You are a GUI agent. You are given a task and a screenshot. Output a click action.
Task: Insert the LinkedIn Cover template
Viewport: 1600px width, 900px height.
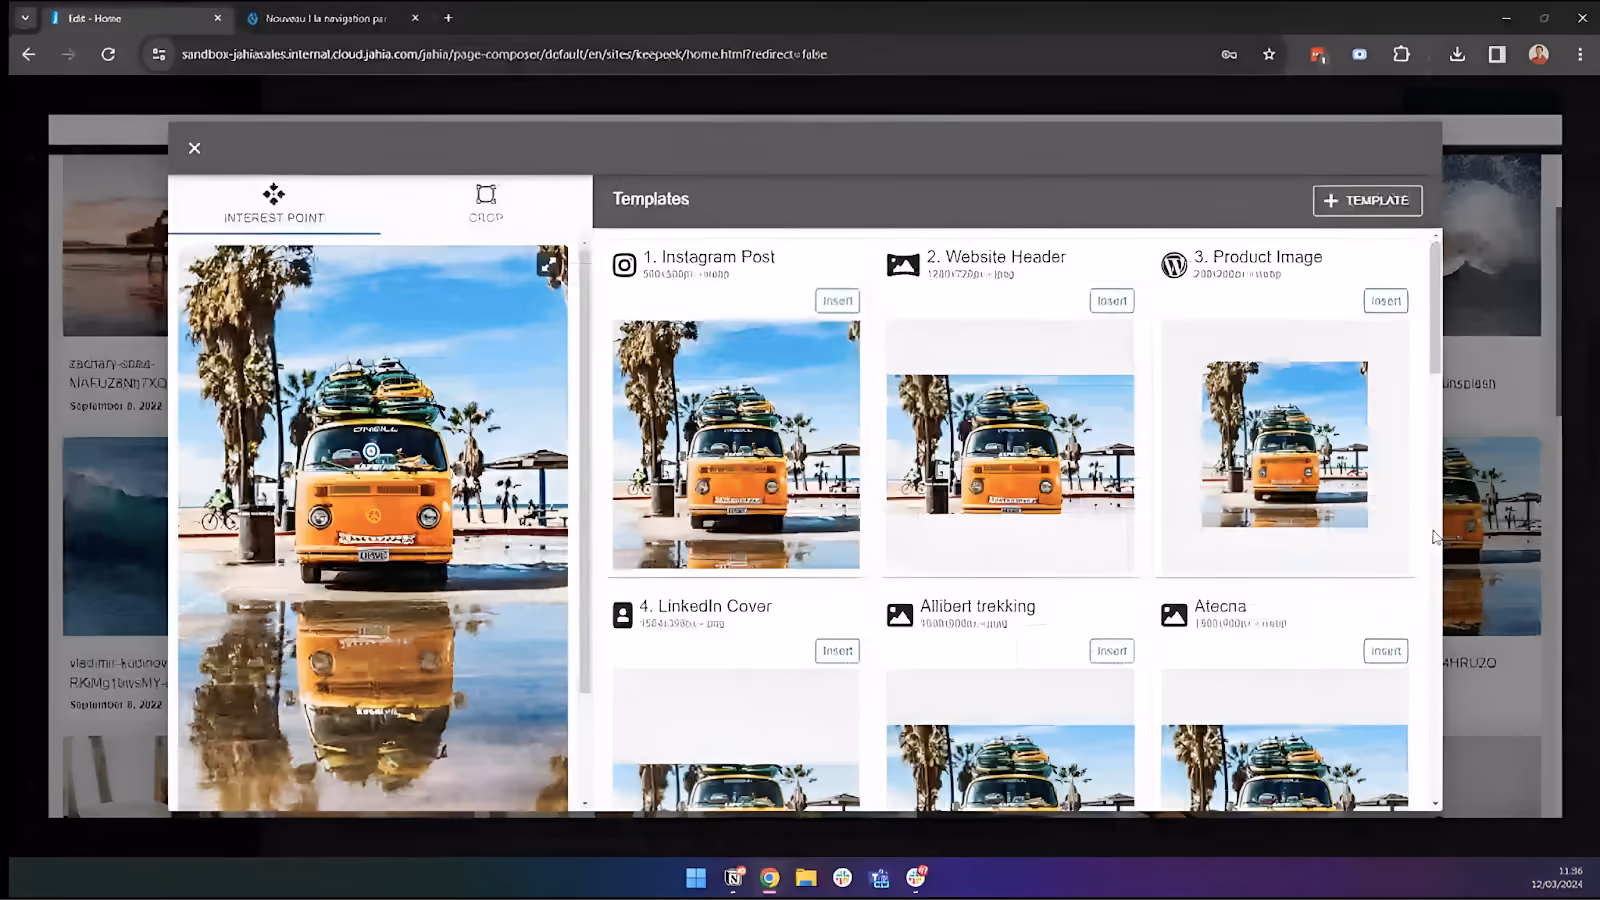(x=837, y=651)
